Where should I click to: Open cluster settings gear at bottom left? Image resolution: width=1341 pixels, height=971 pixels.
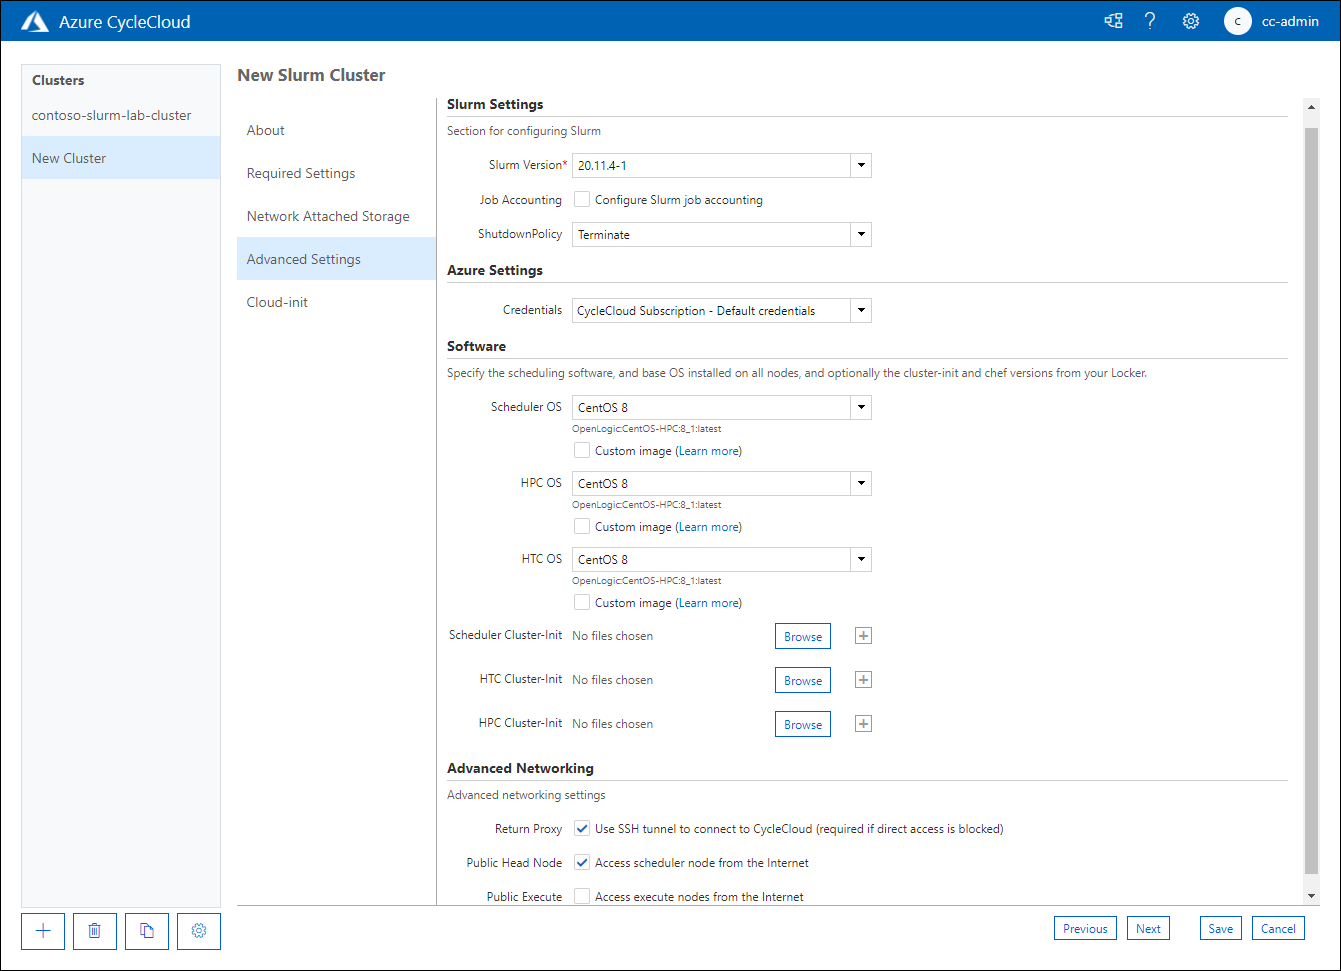coord(198,931)
